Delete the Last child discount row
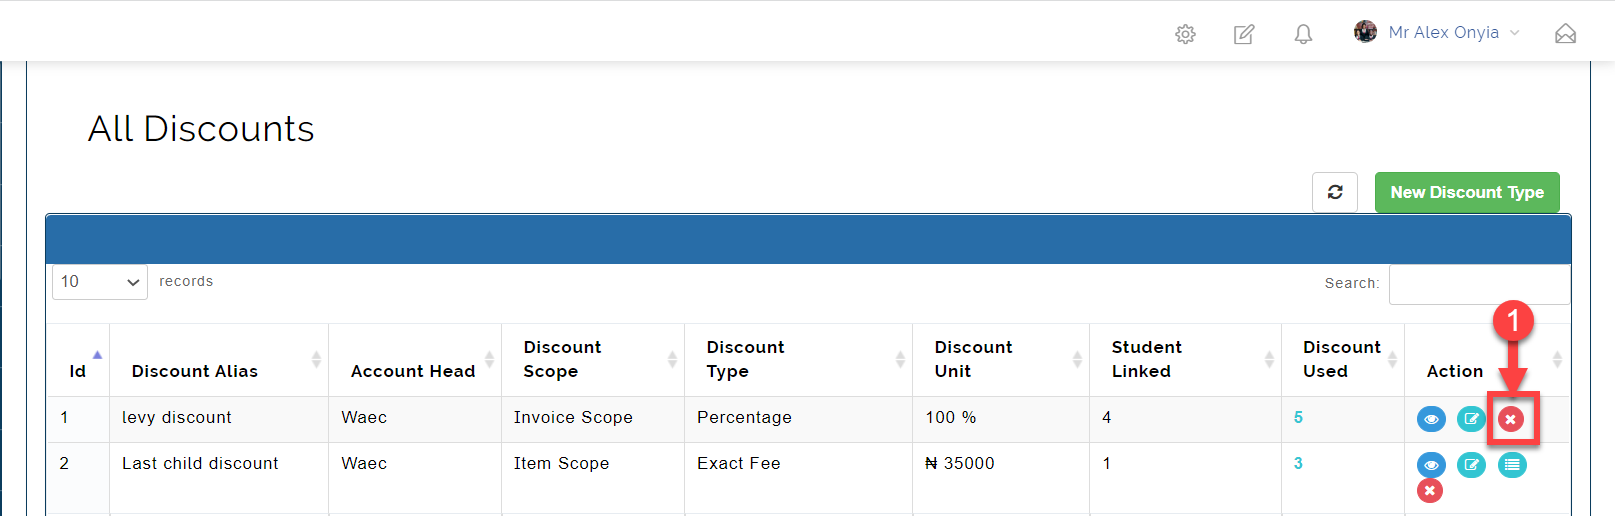1615x516 pixels. 1430,490
